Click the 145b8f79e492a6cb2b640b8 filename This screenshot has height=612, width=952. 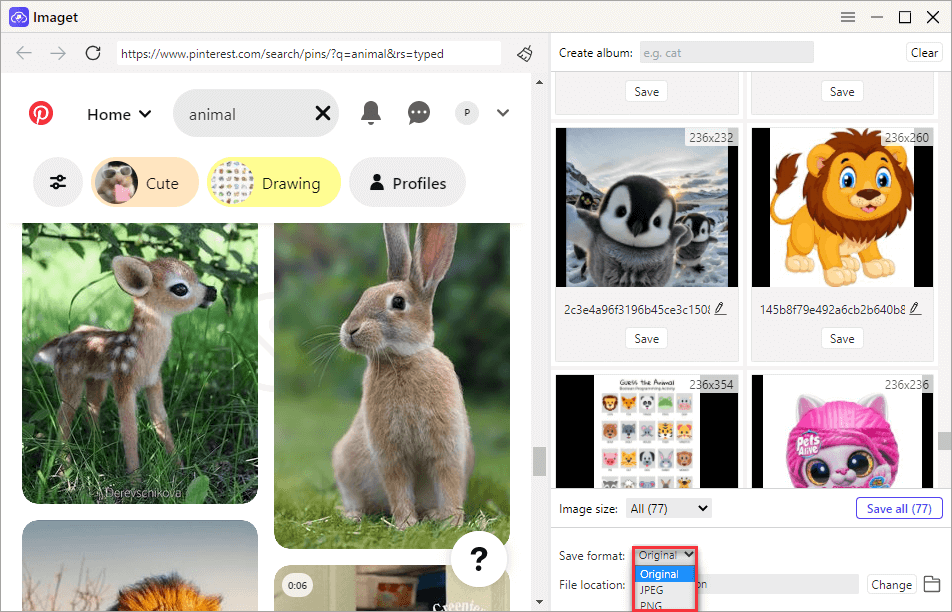[x=832, y=310]
